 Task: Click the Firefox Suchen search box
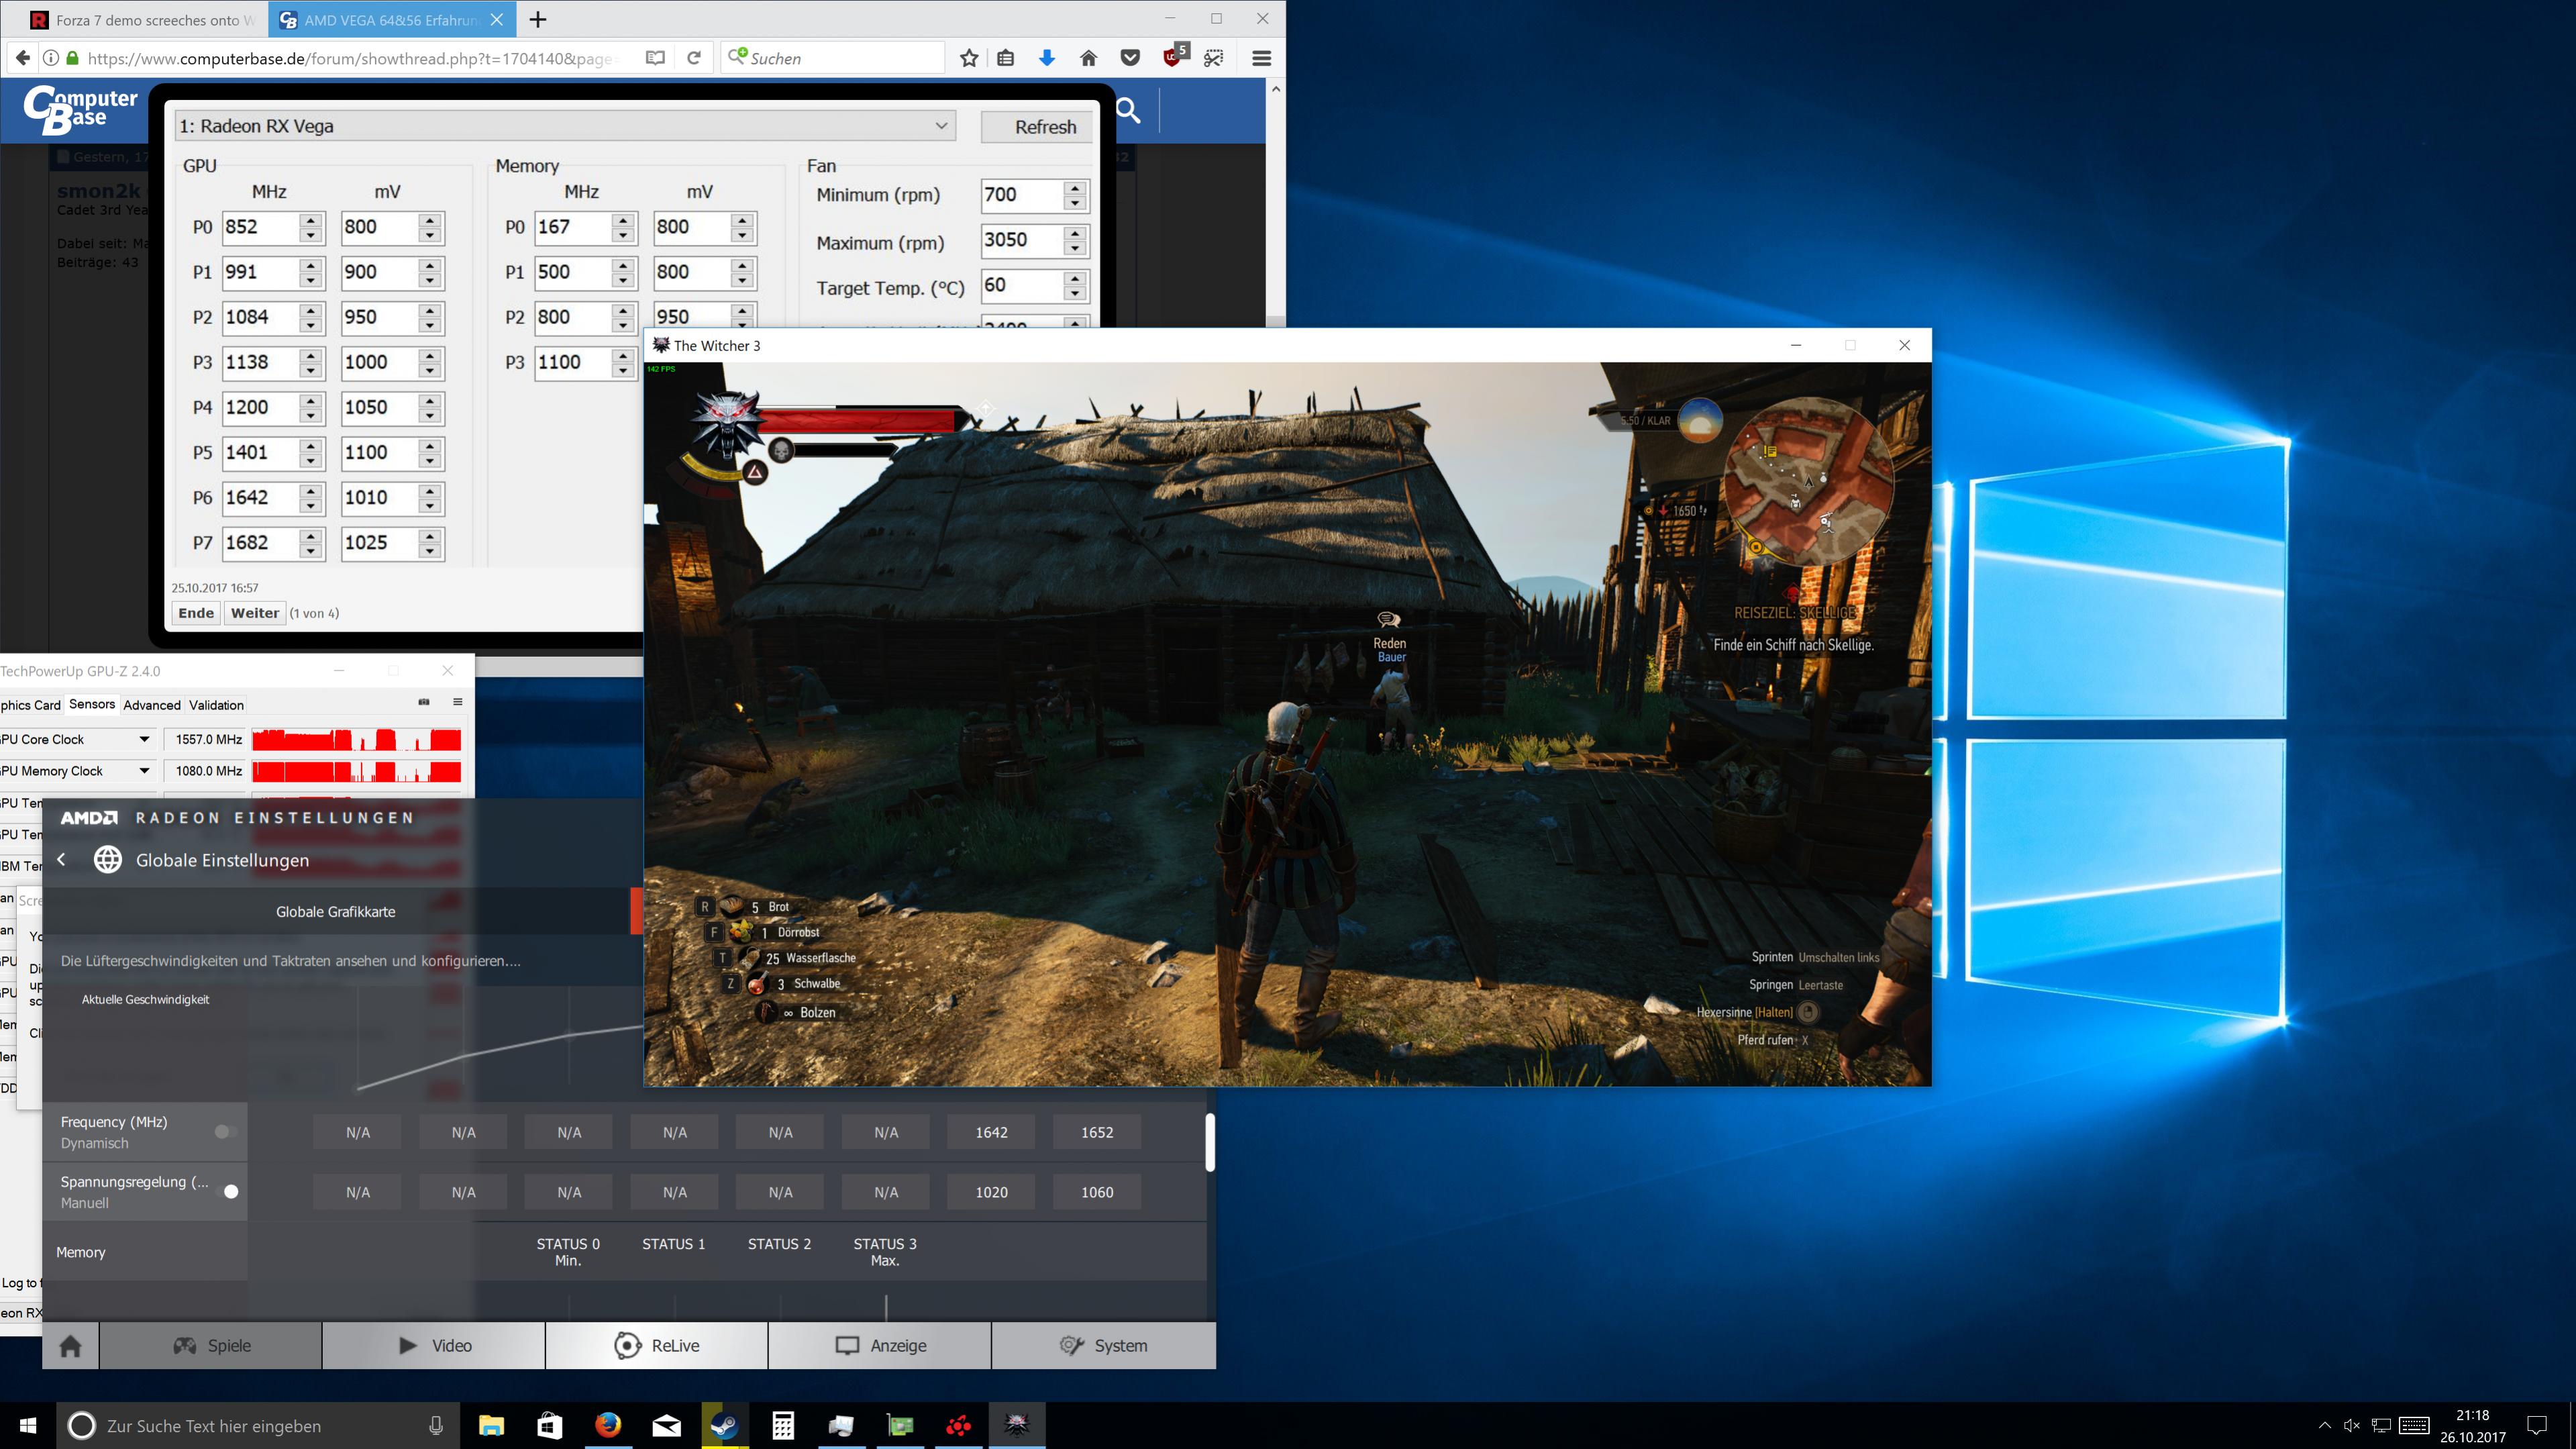click(832, 58)
